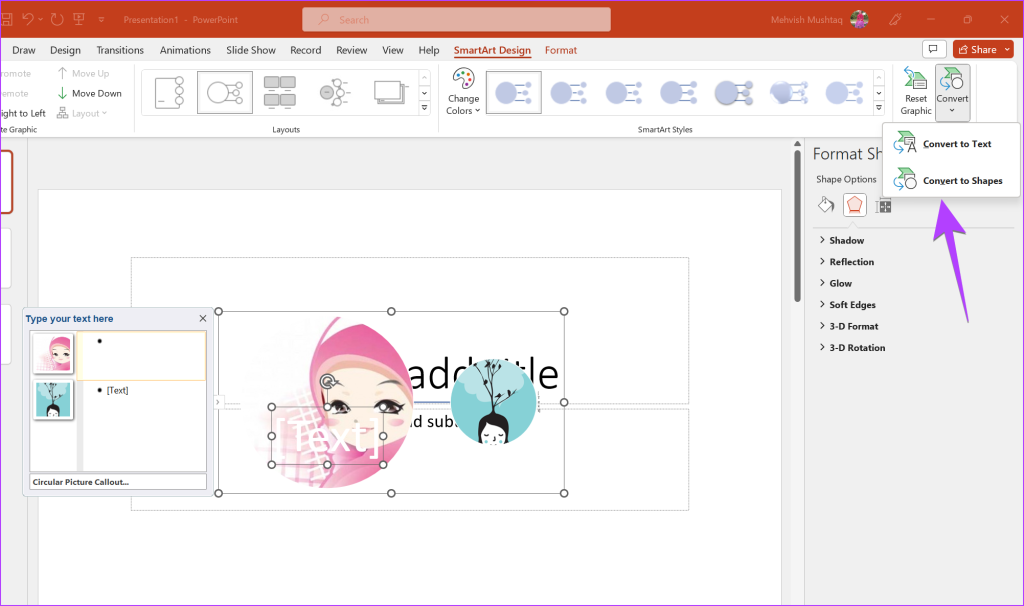Collapse text pane using side arrow handle

217,402
